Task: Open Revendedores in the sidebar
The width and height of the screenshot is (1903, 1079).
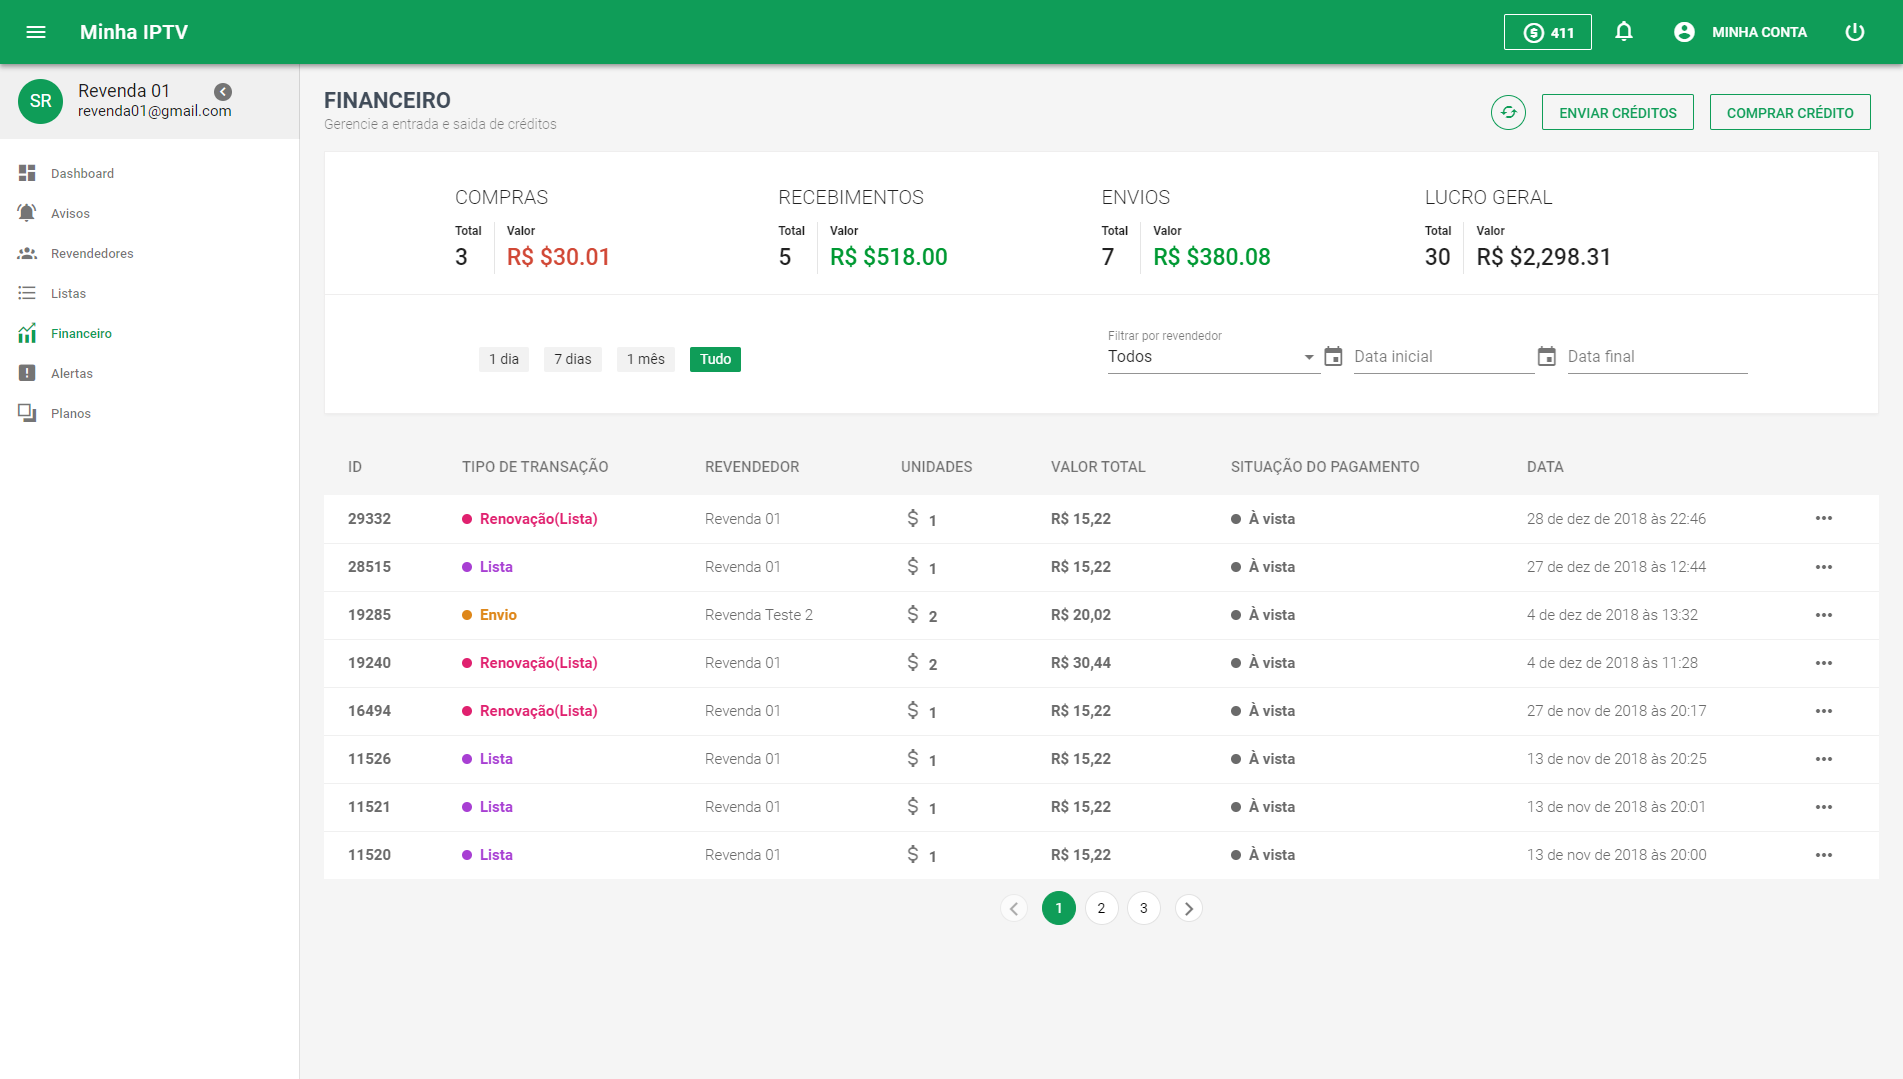Action: (91, 253)
